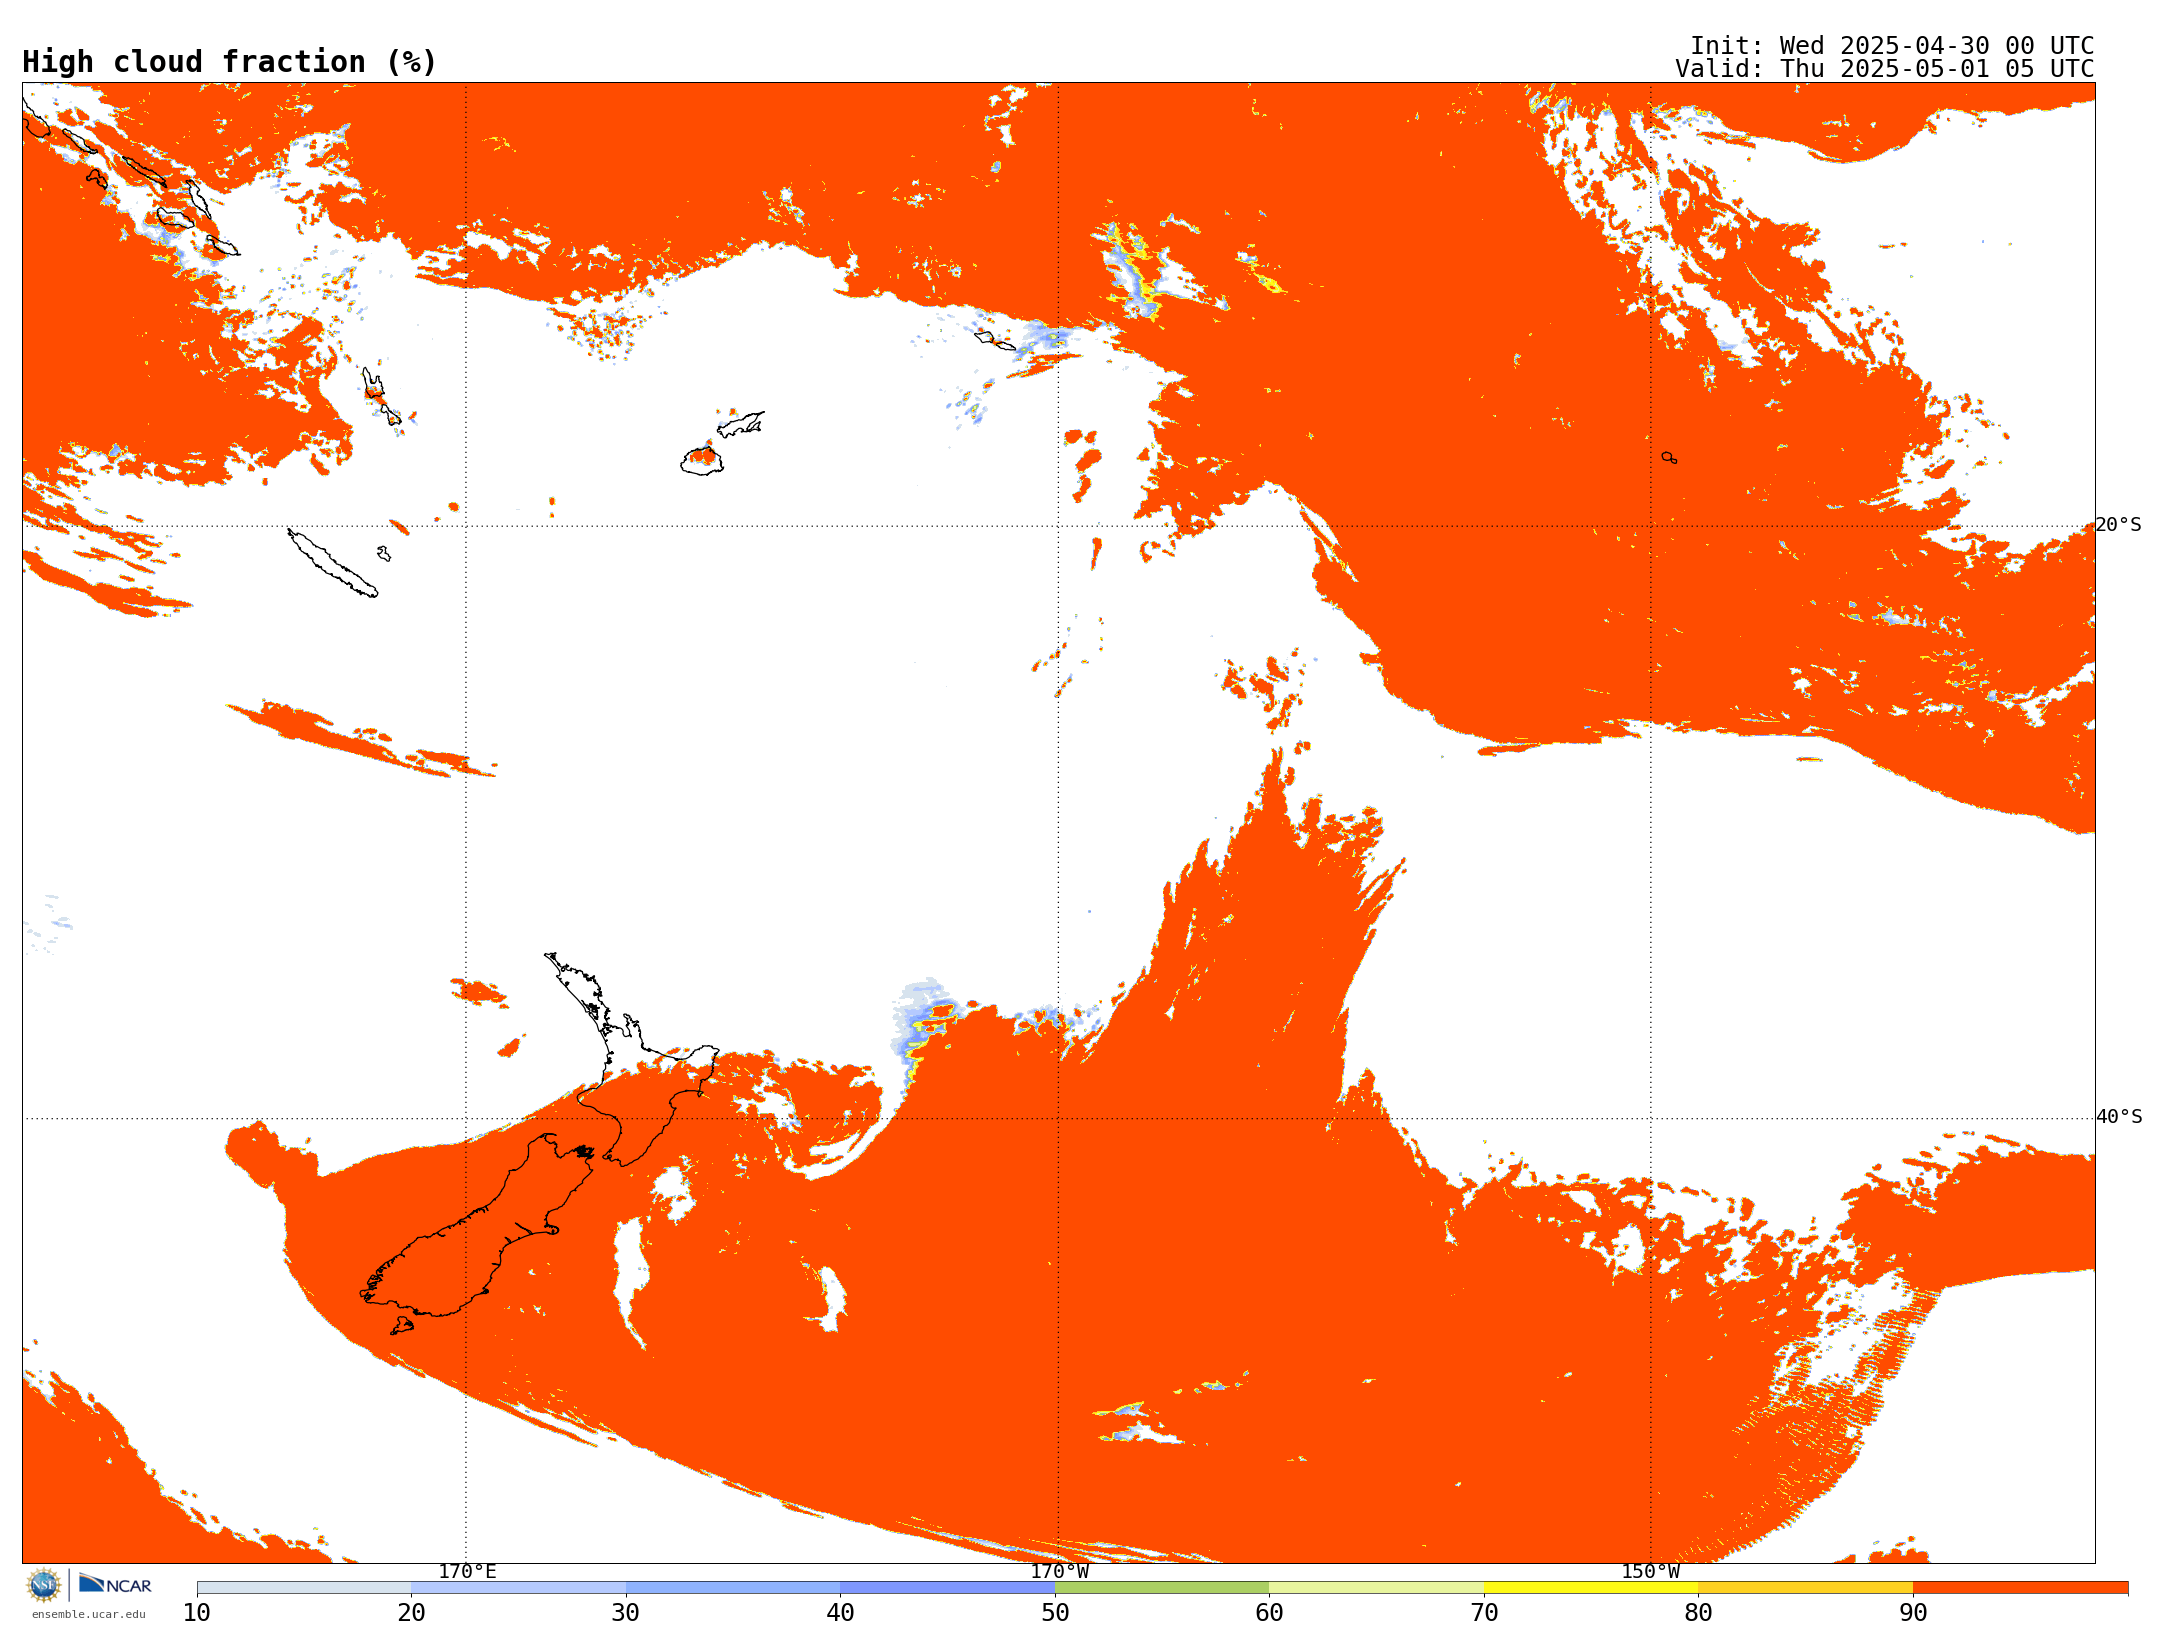Click the 20-30 light blue colorbar segment
This screenshot has height=1626, width=2160.
pos(518,1588)
